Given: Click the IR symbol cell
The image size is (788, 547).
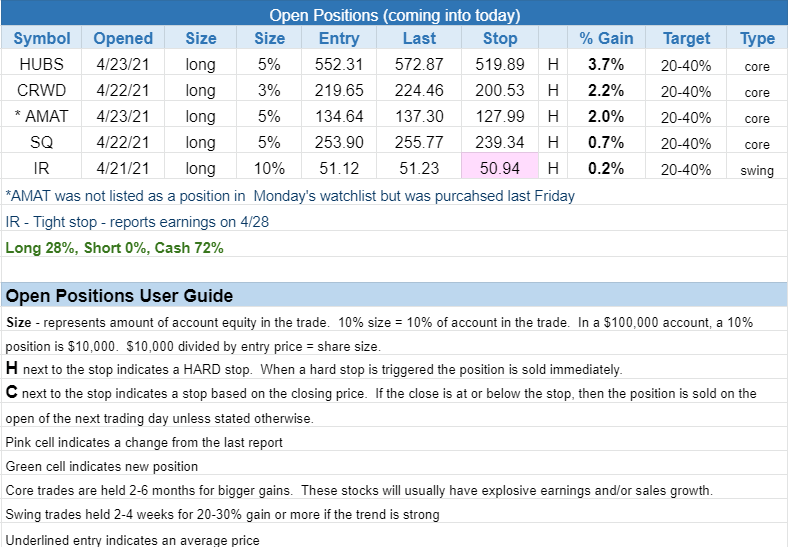Looking at the screenshot, I should (41, 168).
